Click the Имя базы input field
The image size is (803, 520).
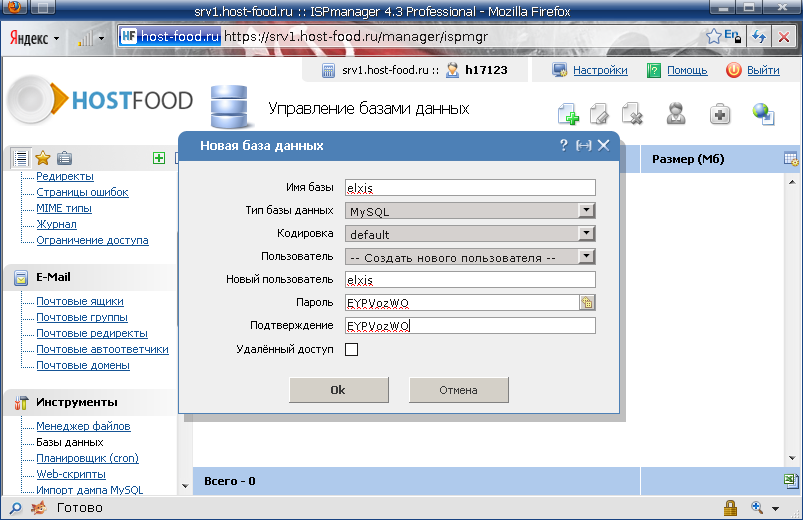tap(470, 188)
